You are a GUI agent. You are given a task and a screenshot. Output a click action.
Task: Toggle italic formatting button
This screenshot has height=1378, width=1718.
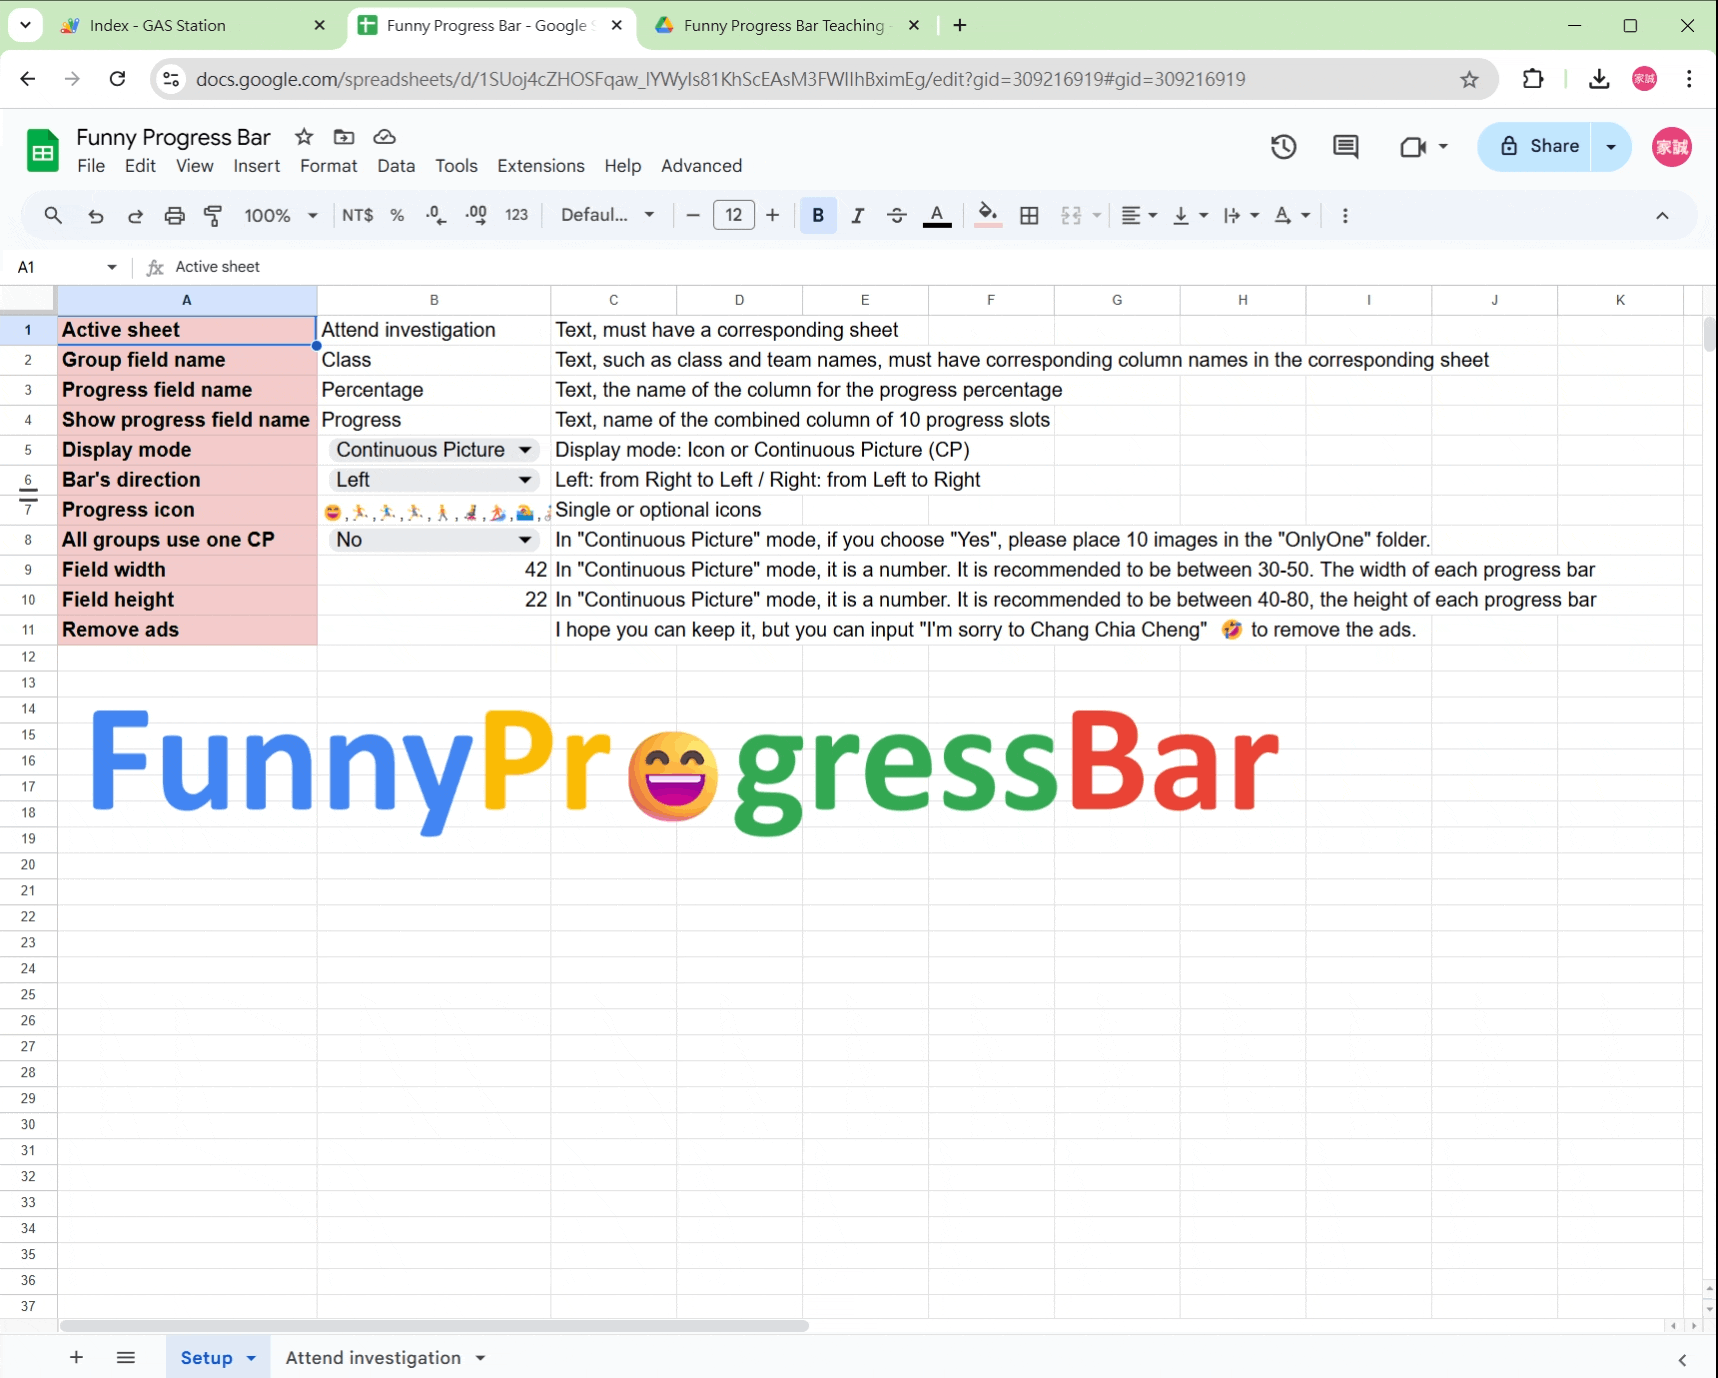point(857,215)
